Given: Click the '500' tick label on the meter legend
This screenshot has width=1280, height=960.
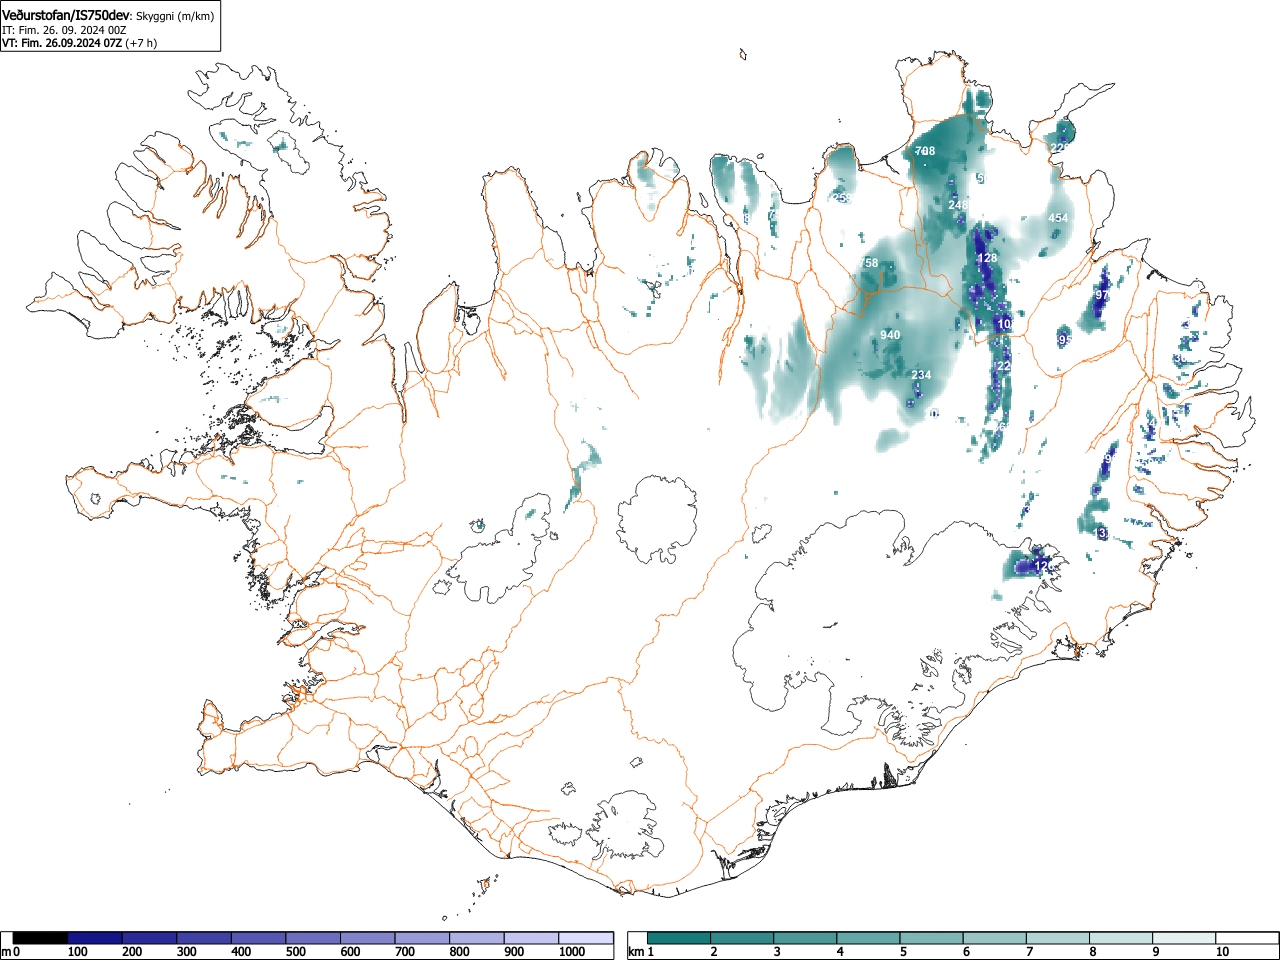Looking at the screenshot, I should pyautogui.click(x=295, y=952).
